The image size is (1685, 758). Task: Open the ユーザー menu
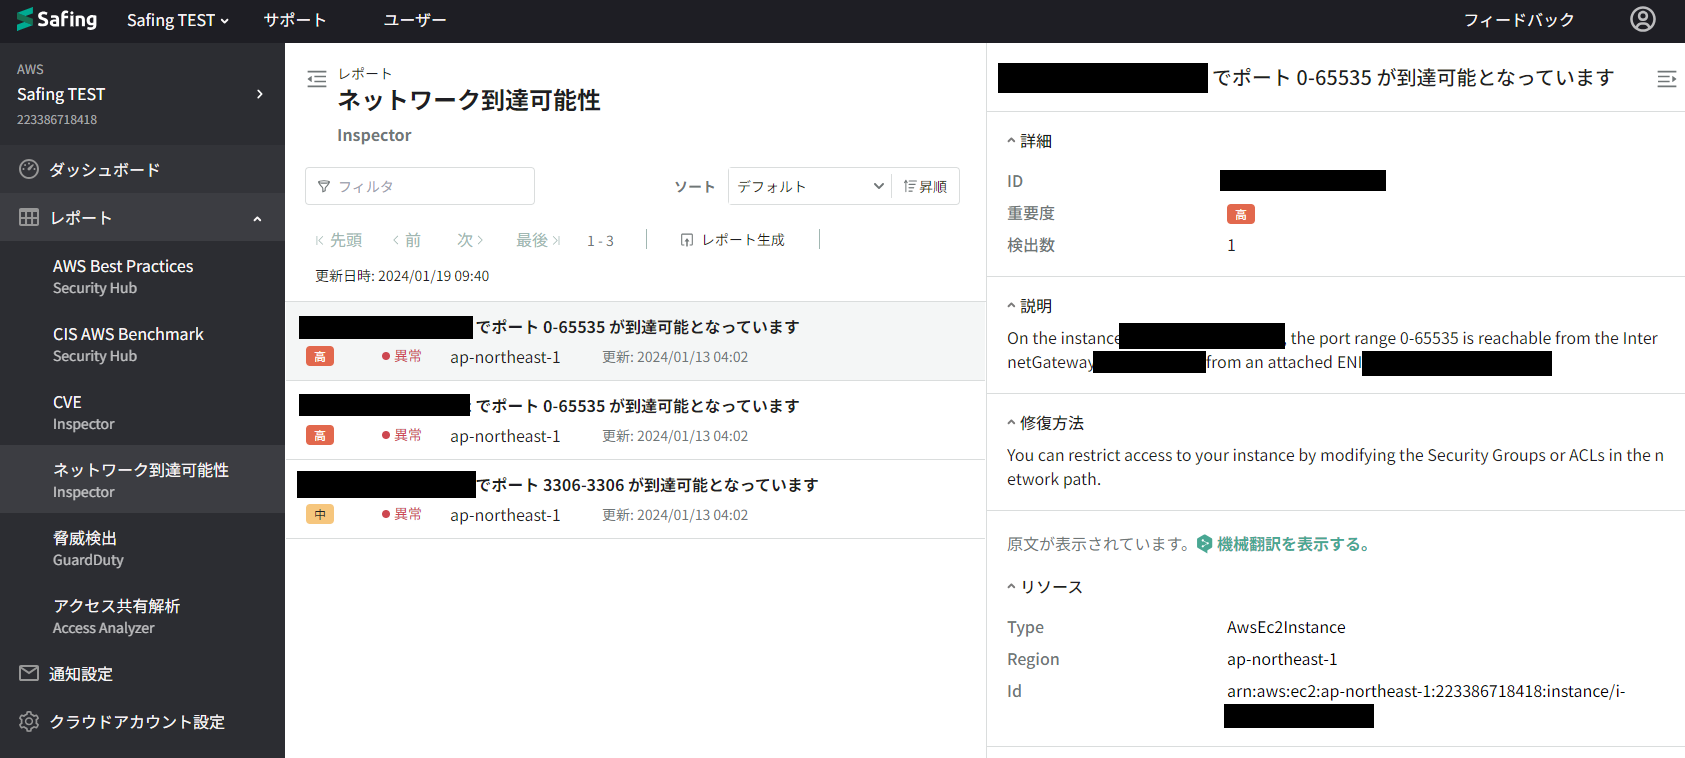click(415, 20)
